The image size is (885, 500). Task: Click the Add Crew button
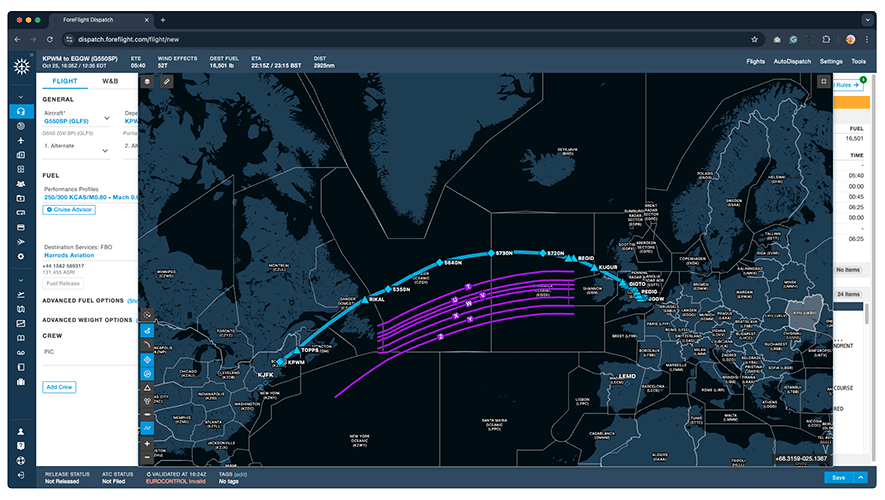click(x=59, y=387)
